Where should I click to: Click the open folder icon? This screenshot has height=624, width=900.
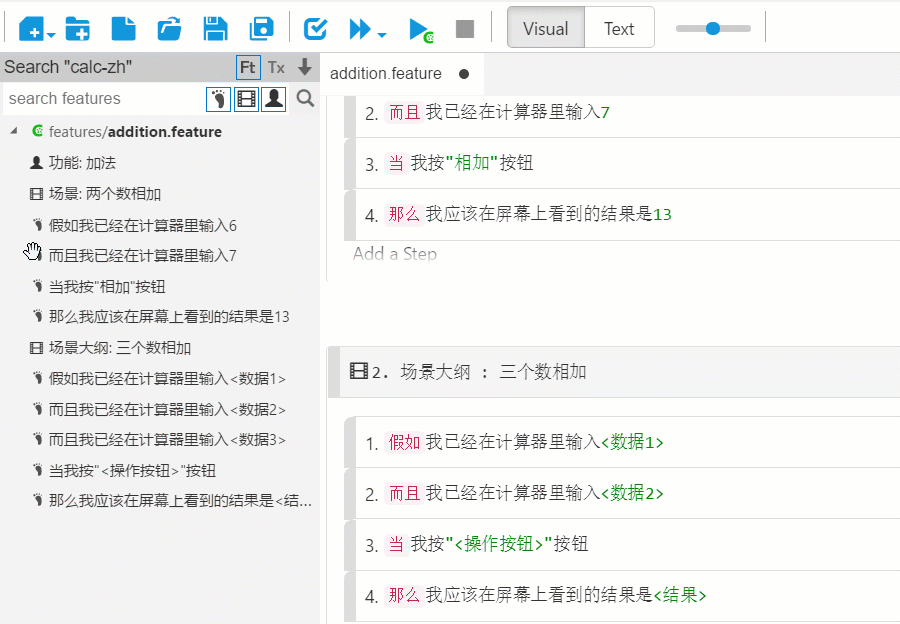click(x=170, y=29)
